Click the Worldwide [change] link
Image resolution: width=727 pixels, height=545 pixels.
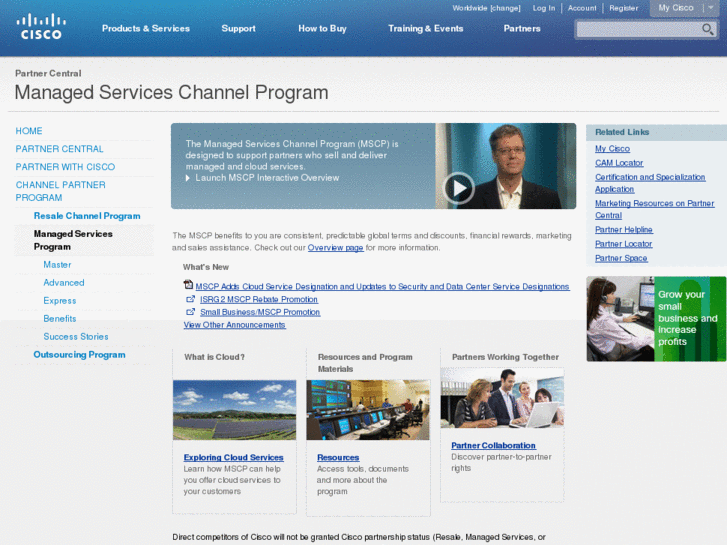pyautogui.click(x=486, y=8)
